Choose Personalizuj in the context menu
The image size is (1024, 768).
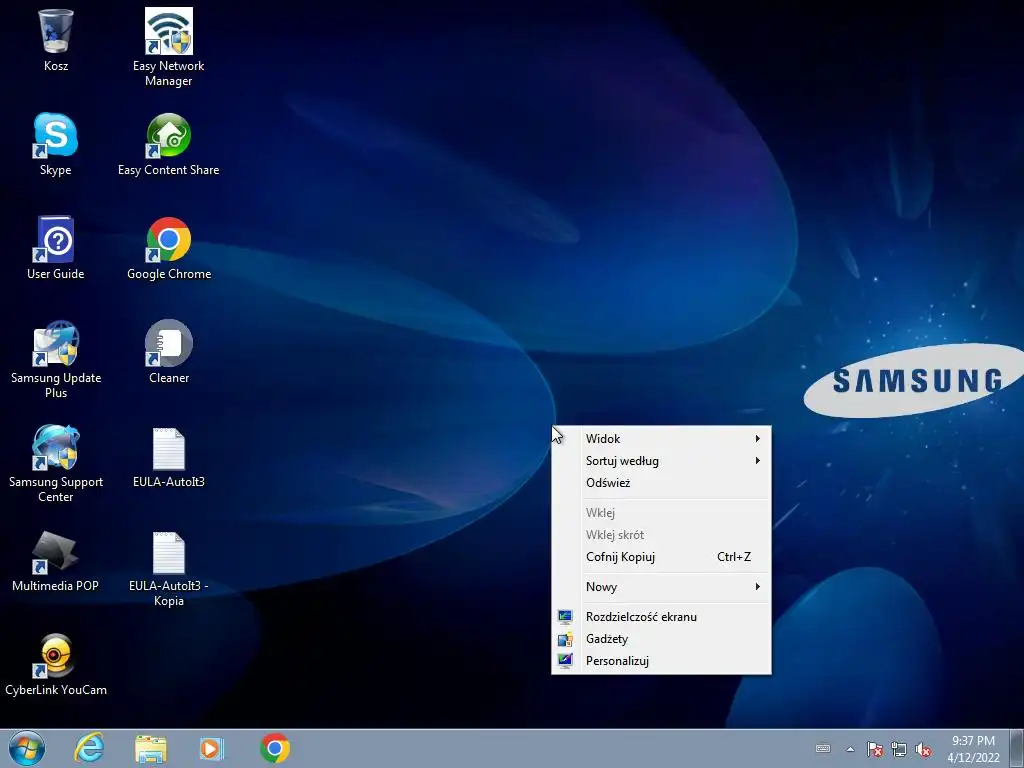click(662, 661)
